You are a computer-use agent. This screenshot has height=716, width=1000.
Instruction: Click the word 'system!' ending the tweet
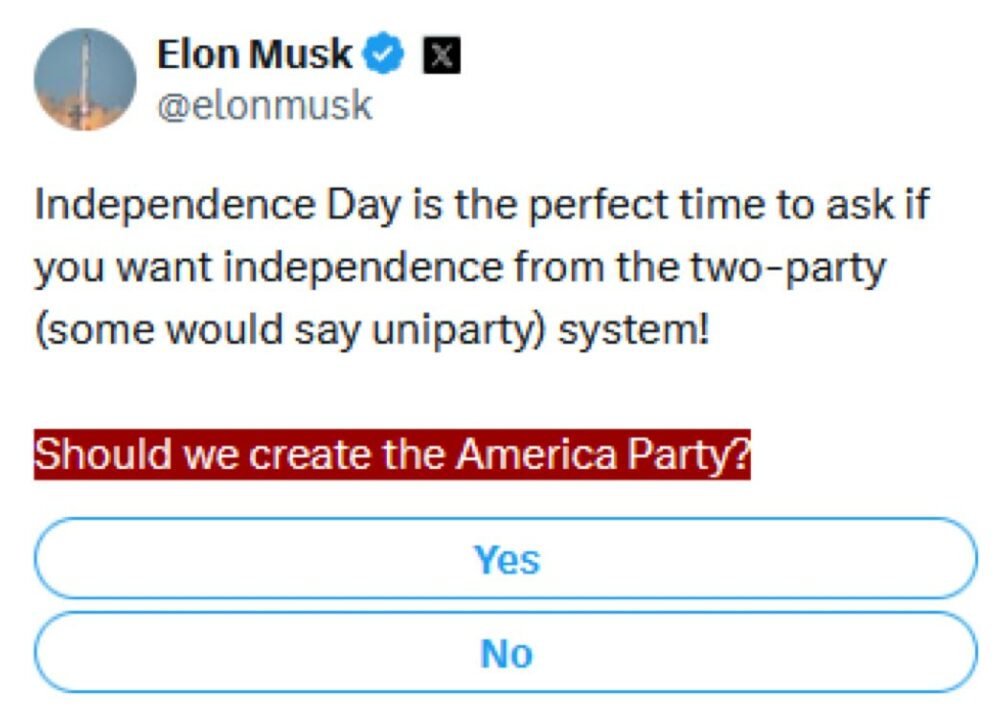(x=633, y=330)
